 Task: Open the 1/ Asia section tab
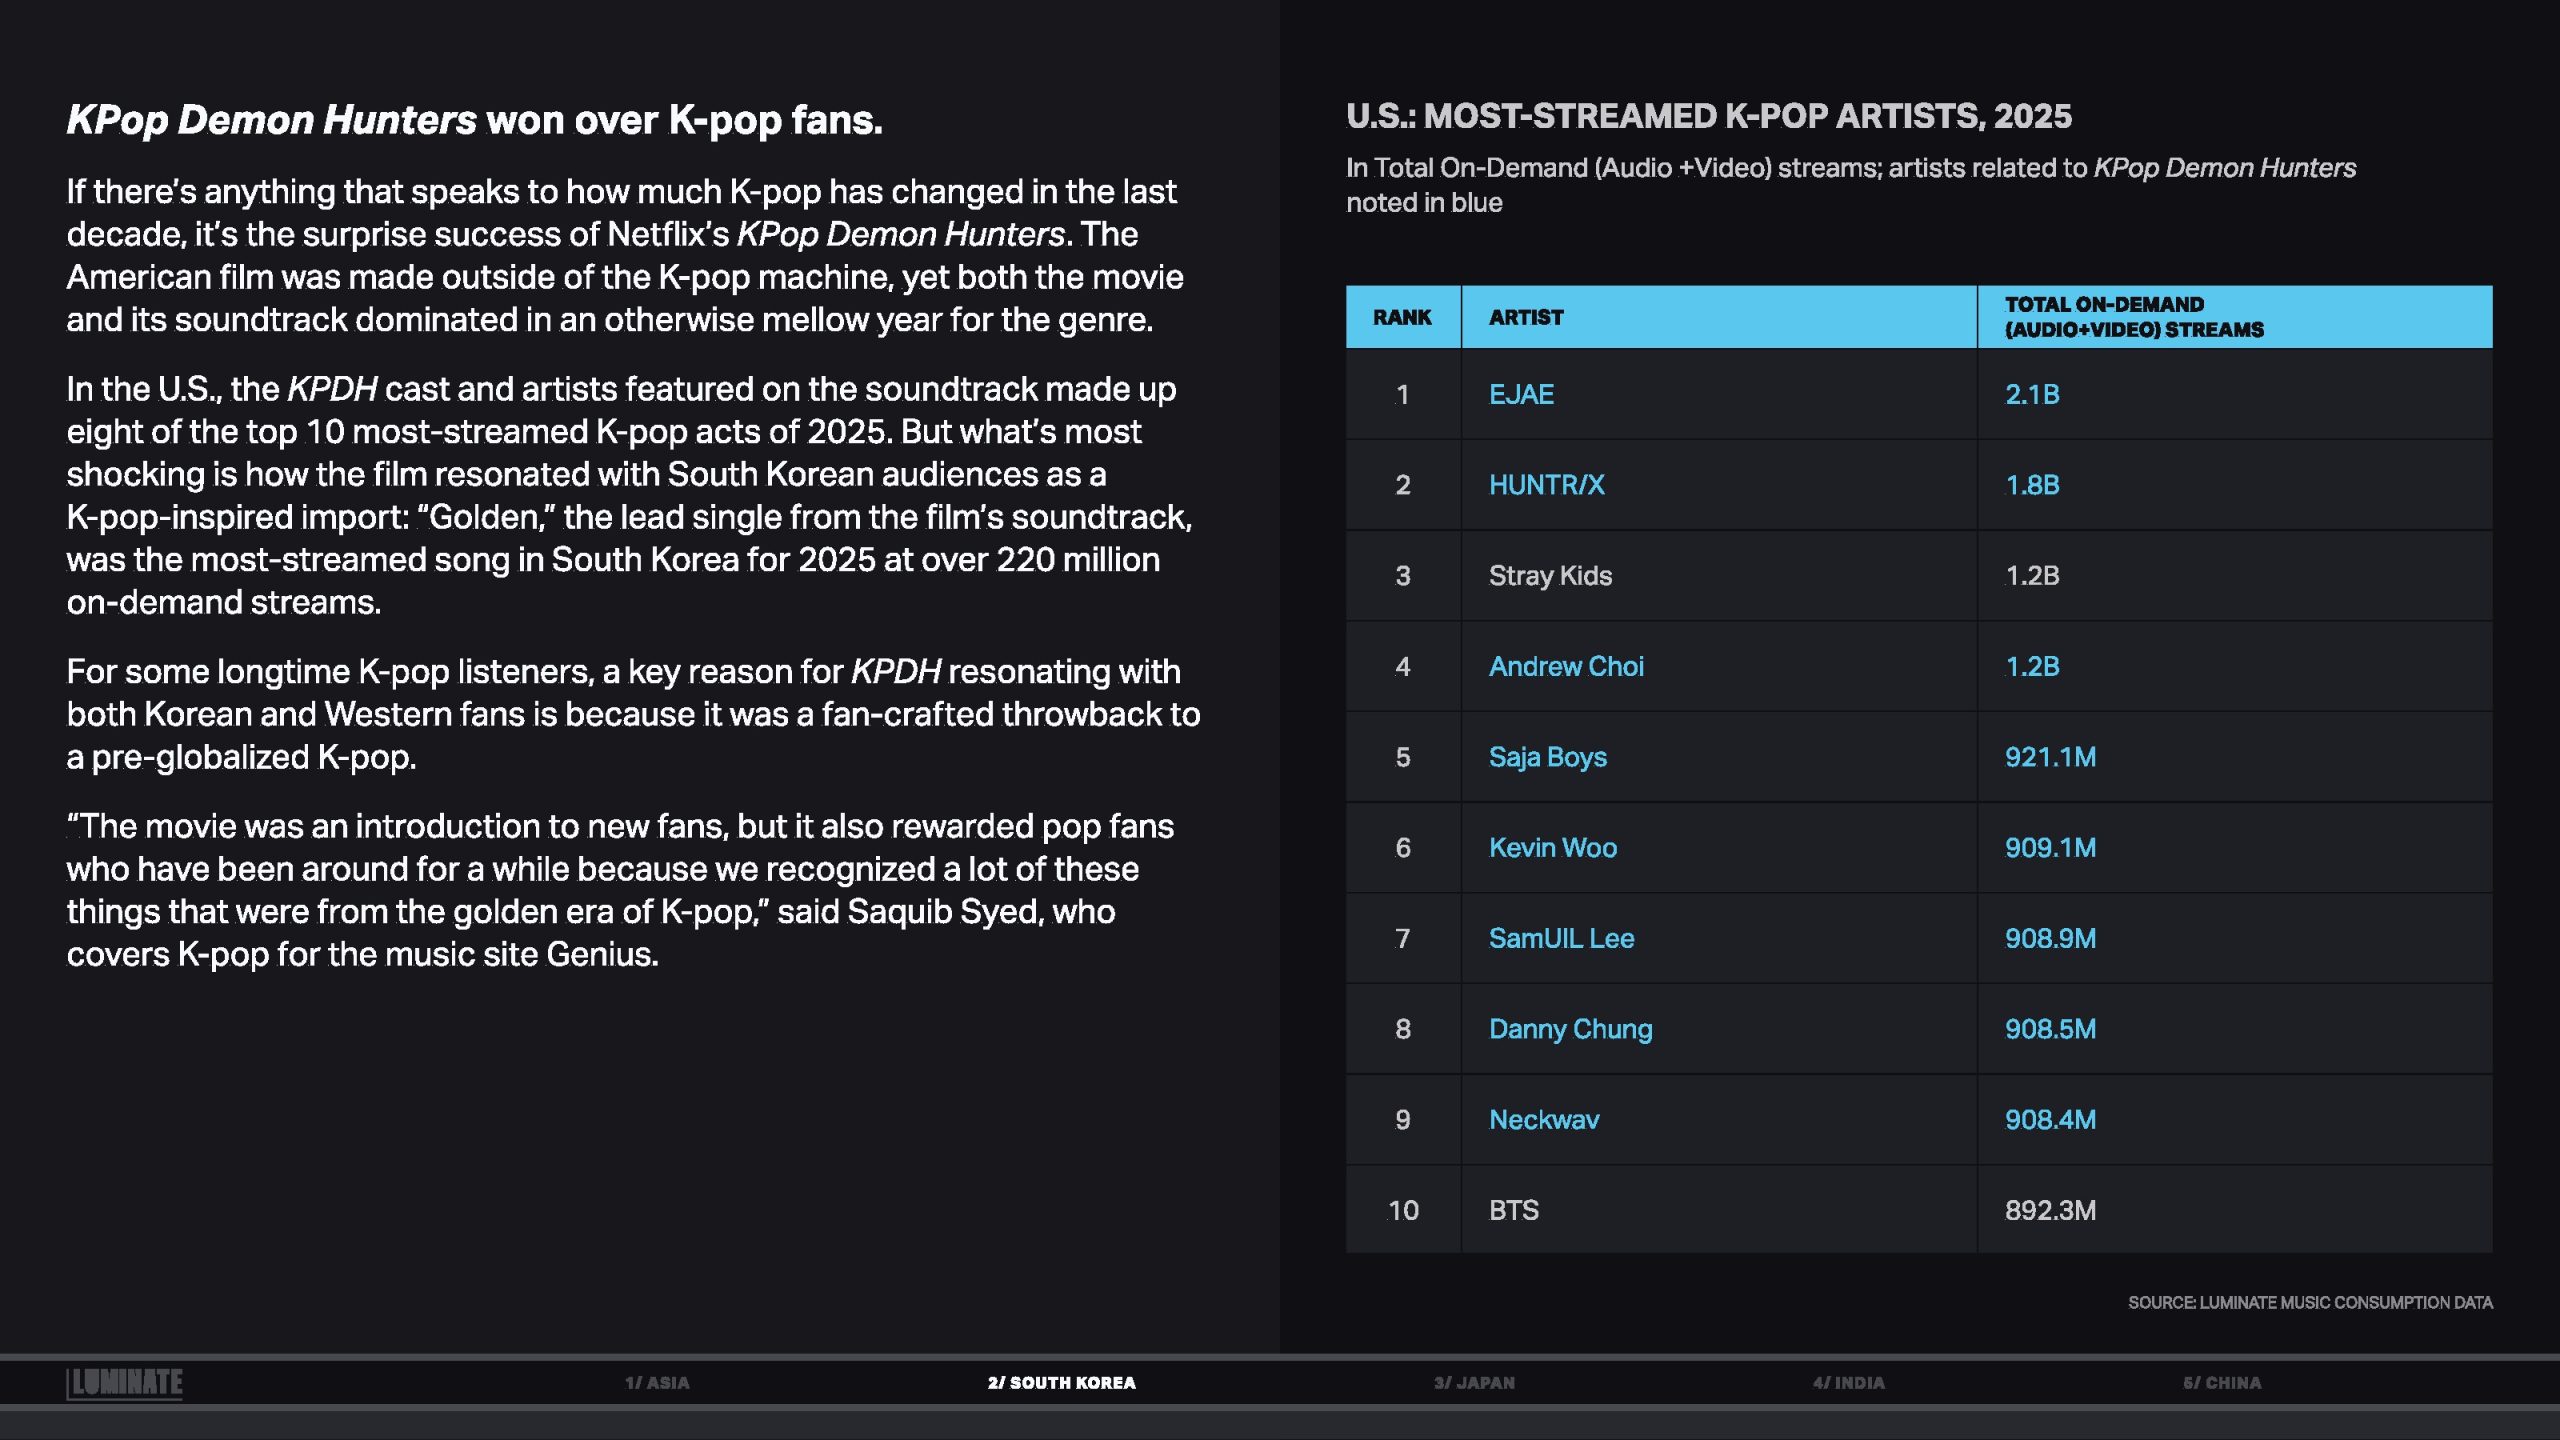(657, 1383)
